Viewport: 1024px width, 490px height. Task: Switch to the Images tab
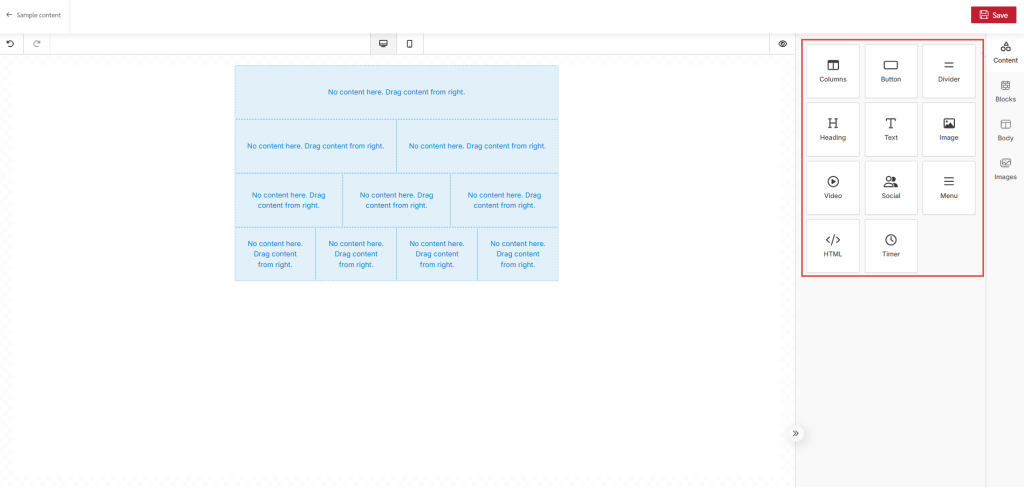pyautogui.click(x=1005, y=169)
